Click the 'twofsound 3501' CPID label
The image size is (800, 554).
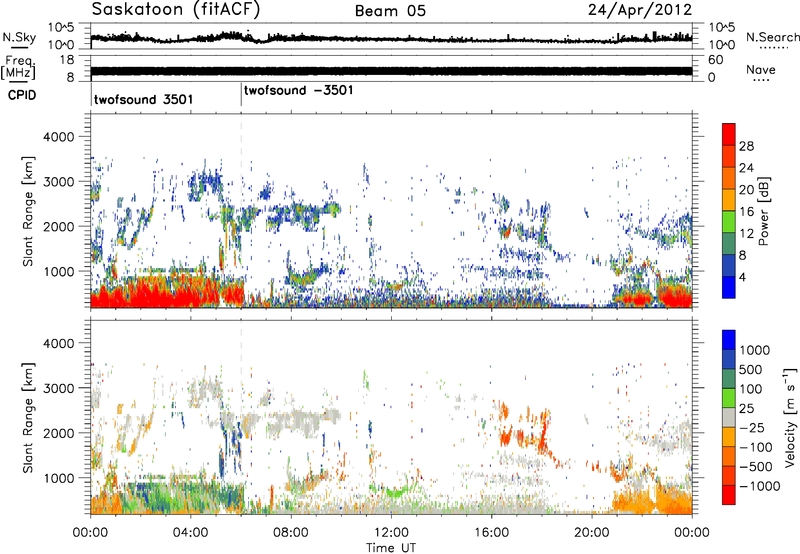(x=143, y=99)
